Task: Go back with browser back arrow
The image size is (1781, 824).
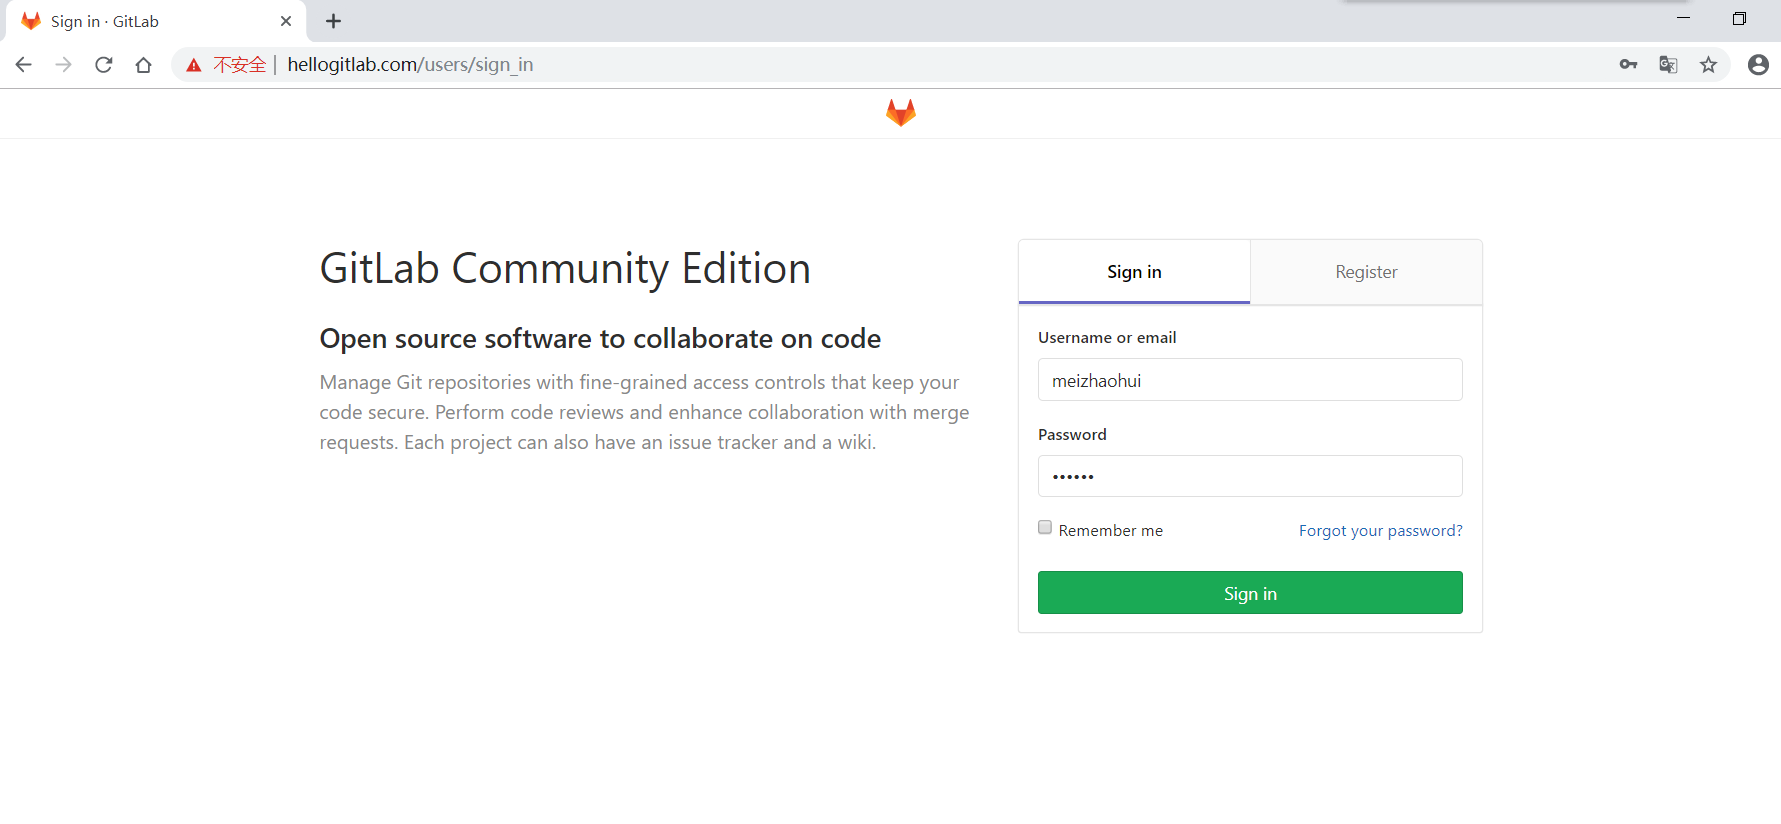Action: 24,65
